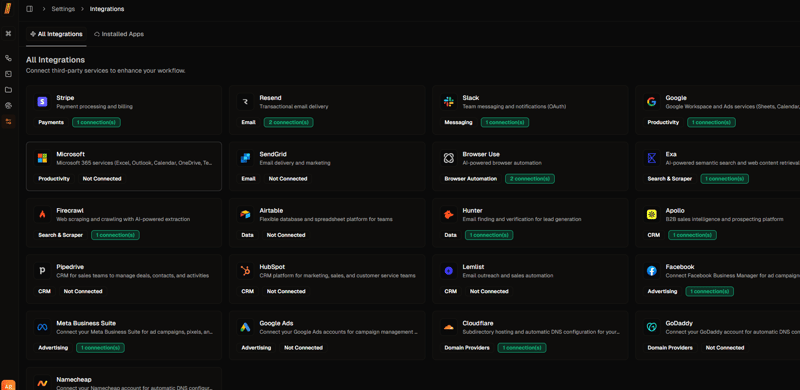Click the Google Ads logo icon
This screenshot has height=390, width=800.
click(245, 327)
